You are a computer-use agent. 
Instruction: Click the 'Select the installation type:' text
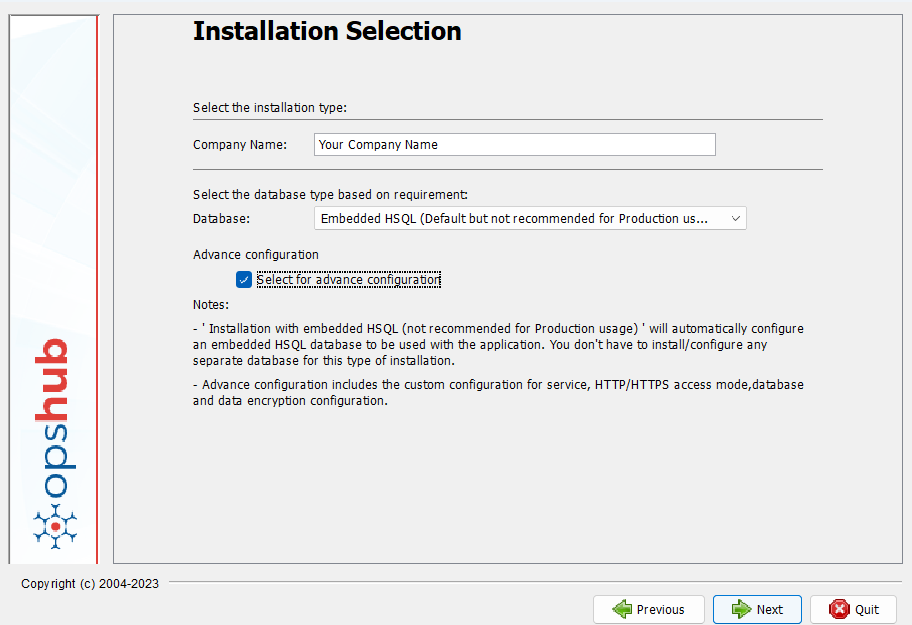click(x=269, y=108)
